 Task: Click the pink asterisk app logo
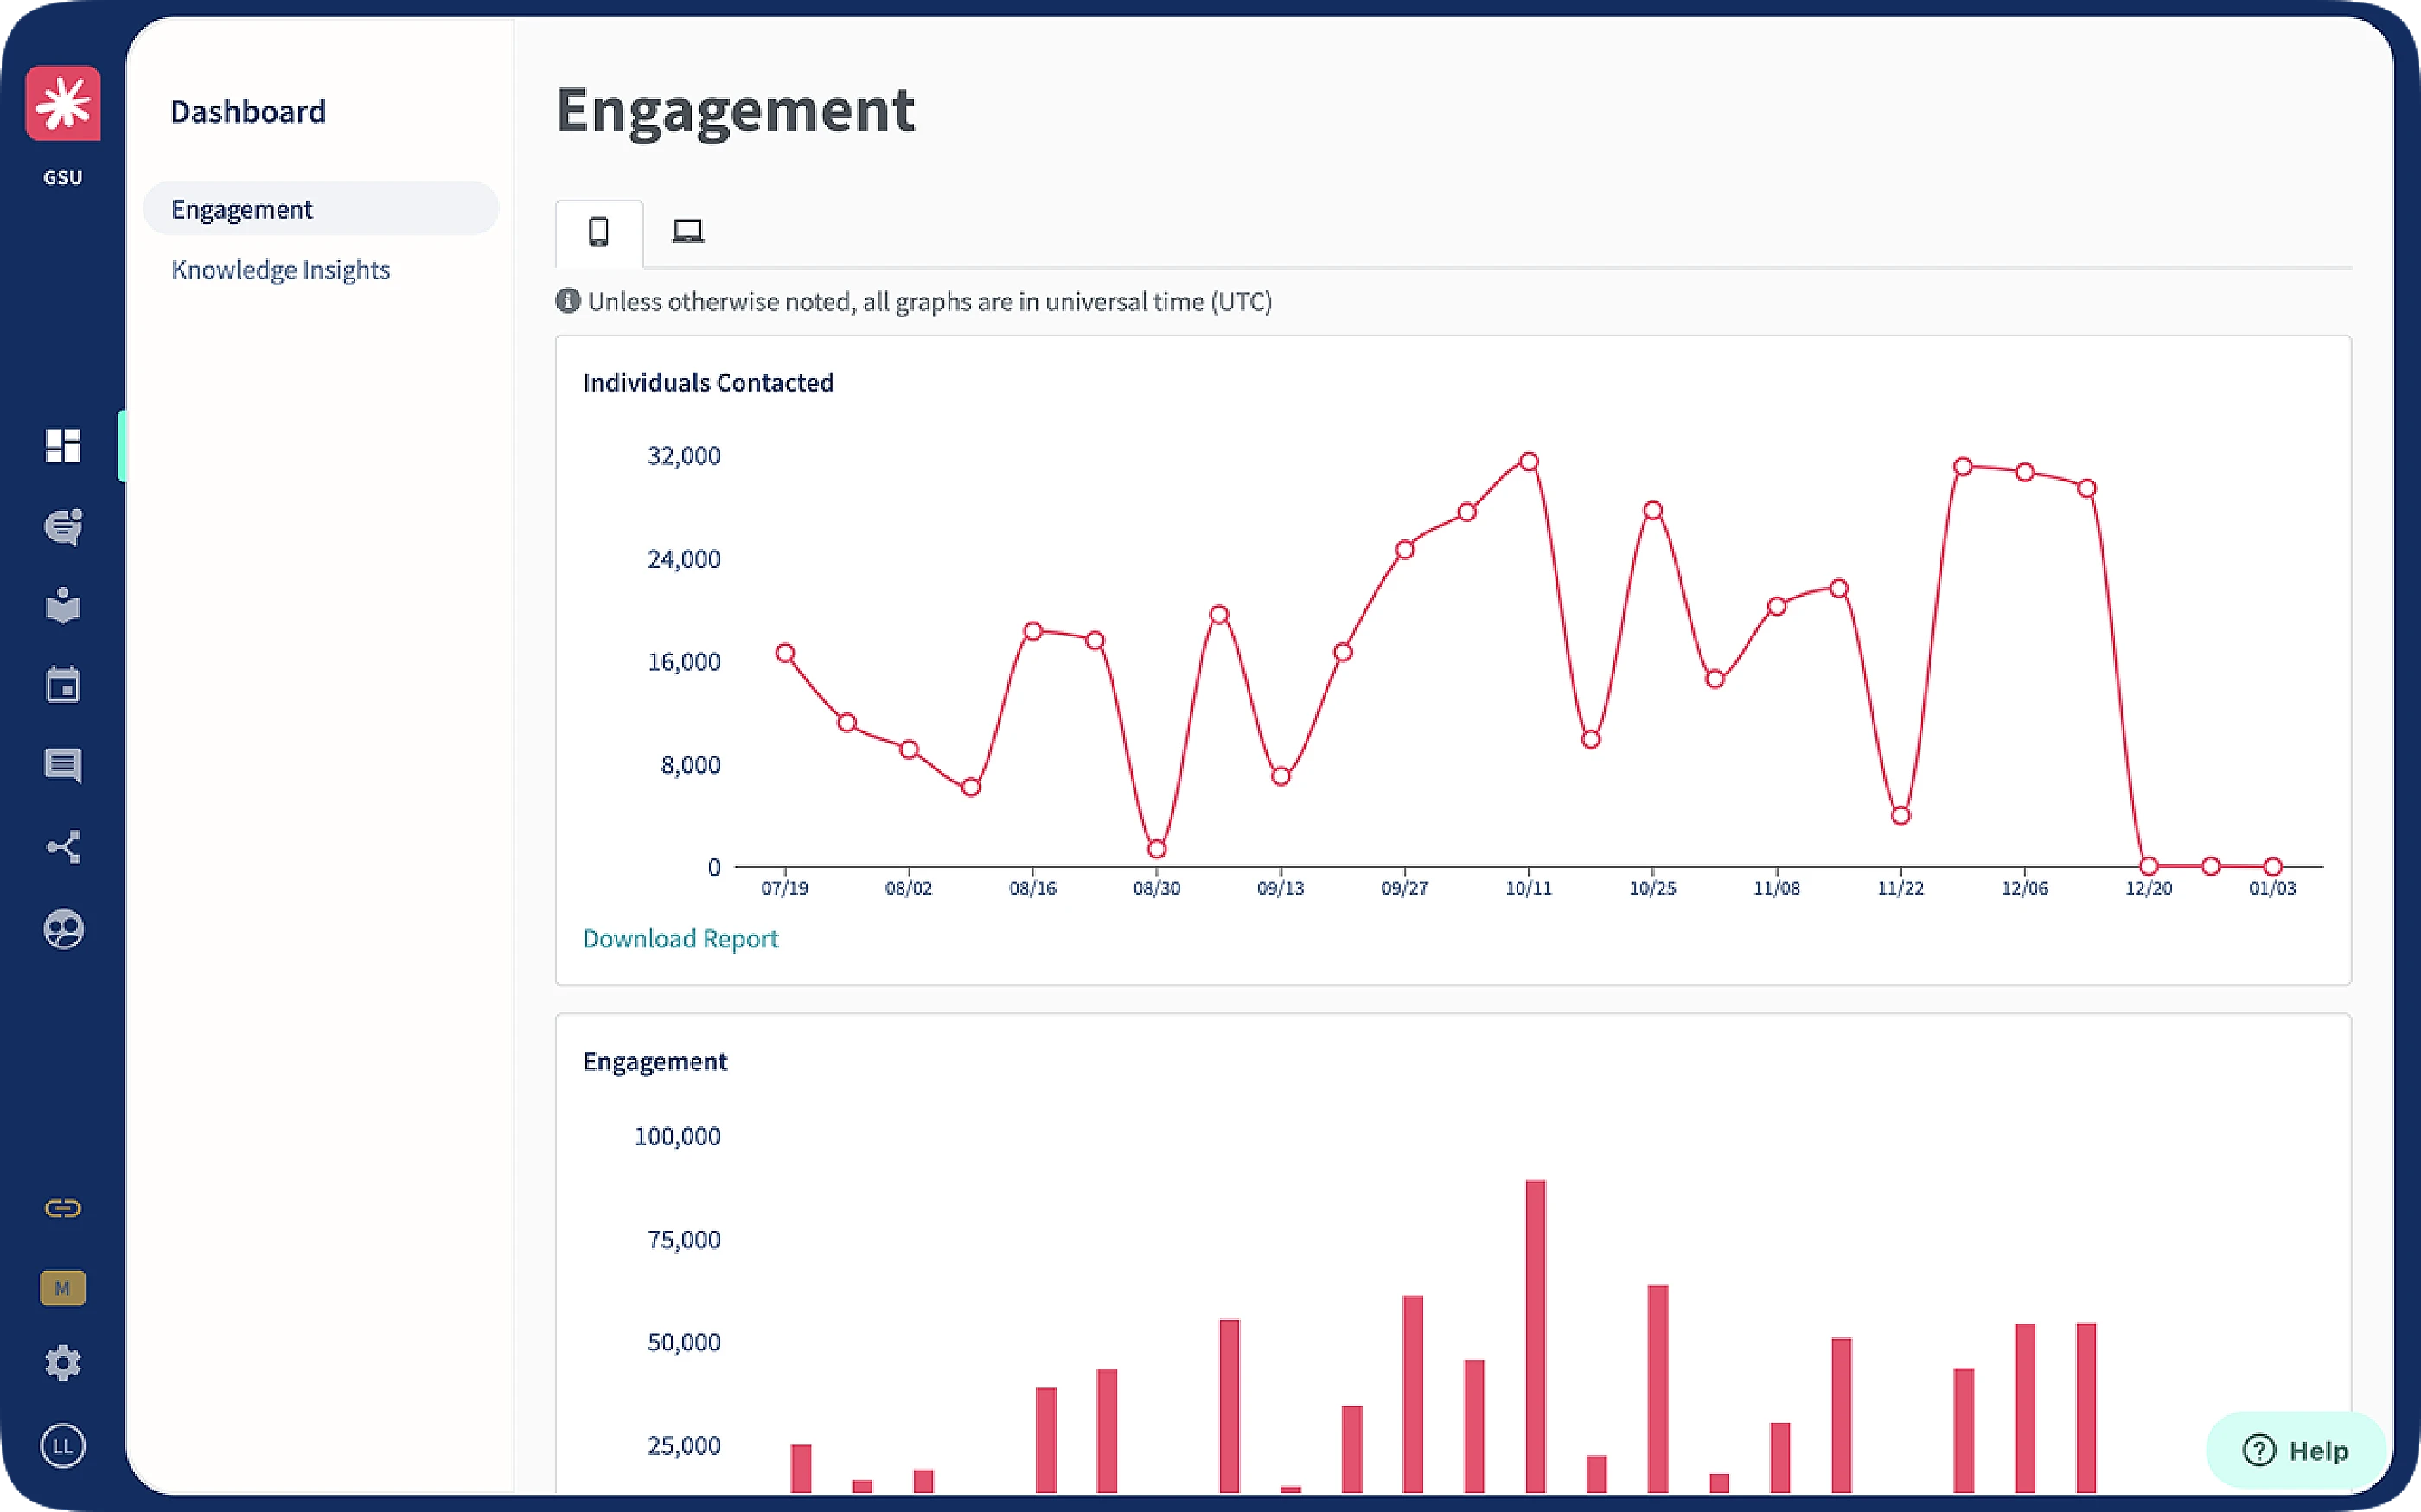62,103
